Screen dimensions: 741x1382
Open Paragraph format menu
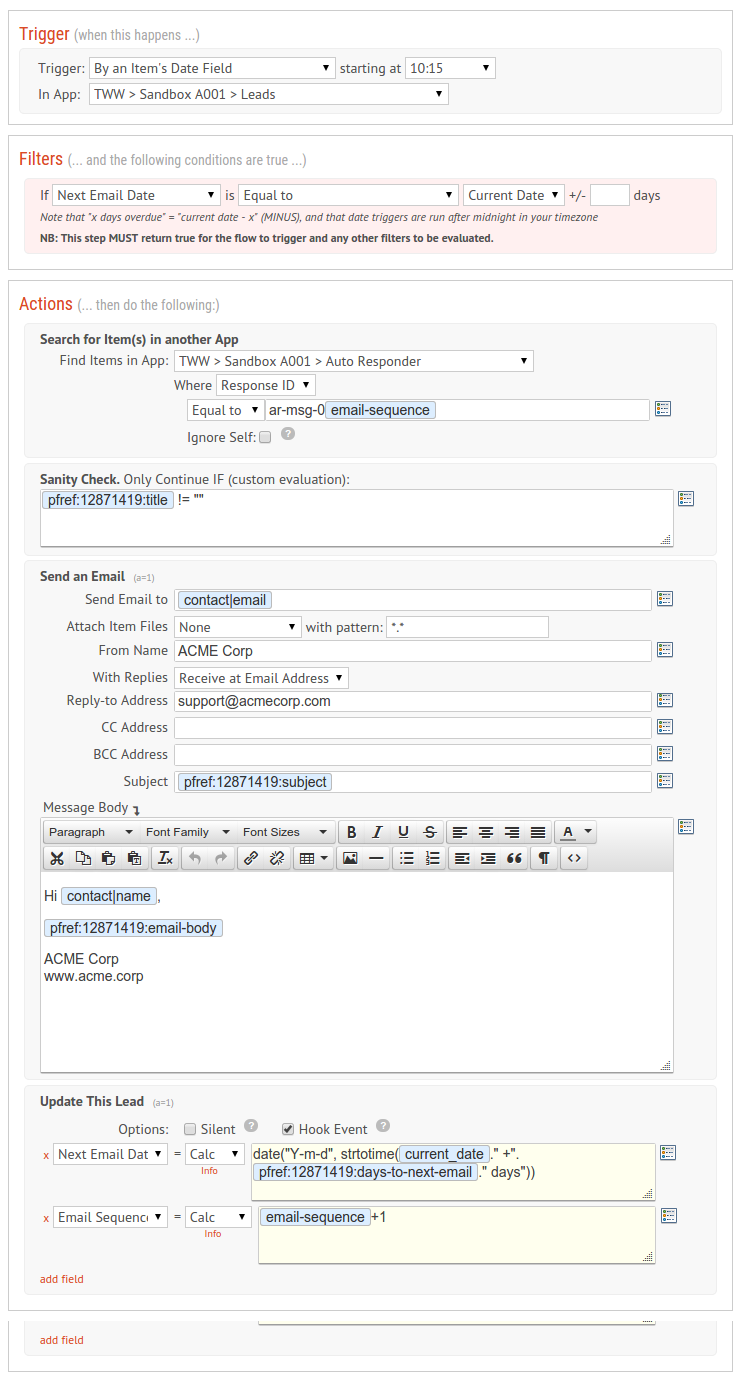pos(90,832)
